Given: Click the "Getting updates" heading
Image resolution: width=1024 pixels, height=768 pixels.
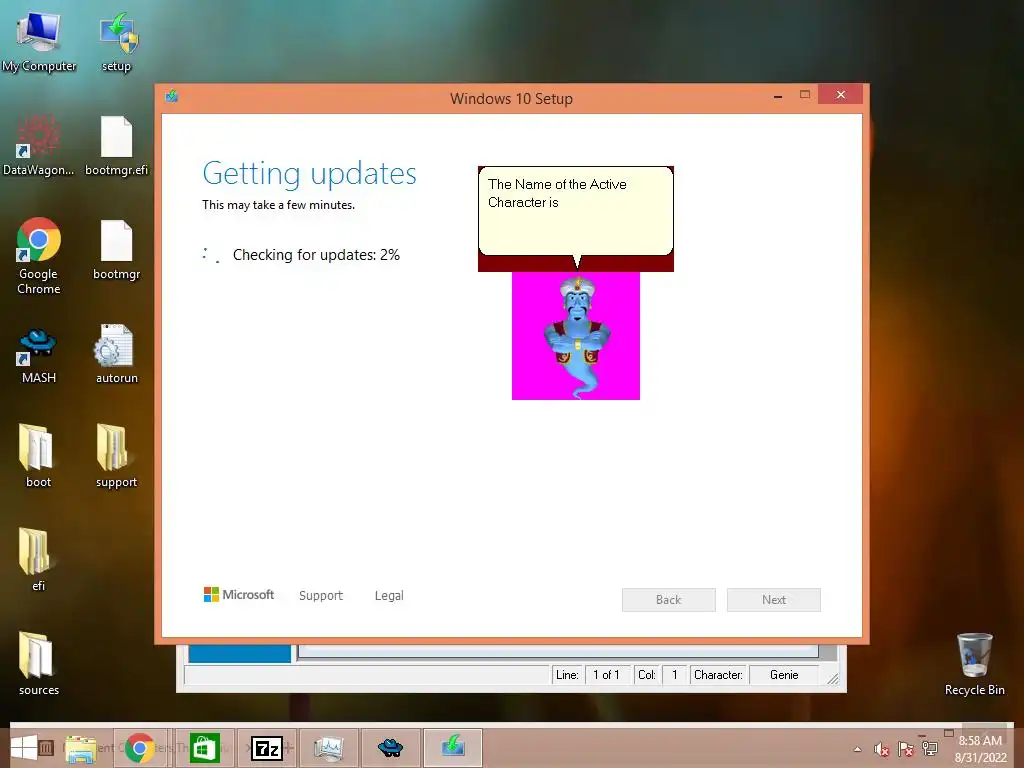Looking at the screenshot, I should 310,174.
